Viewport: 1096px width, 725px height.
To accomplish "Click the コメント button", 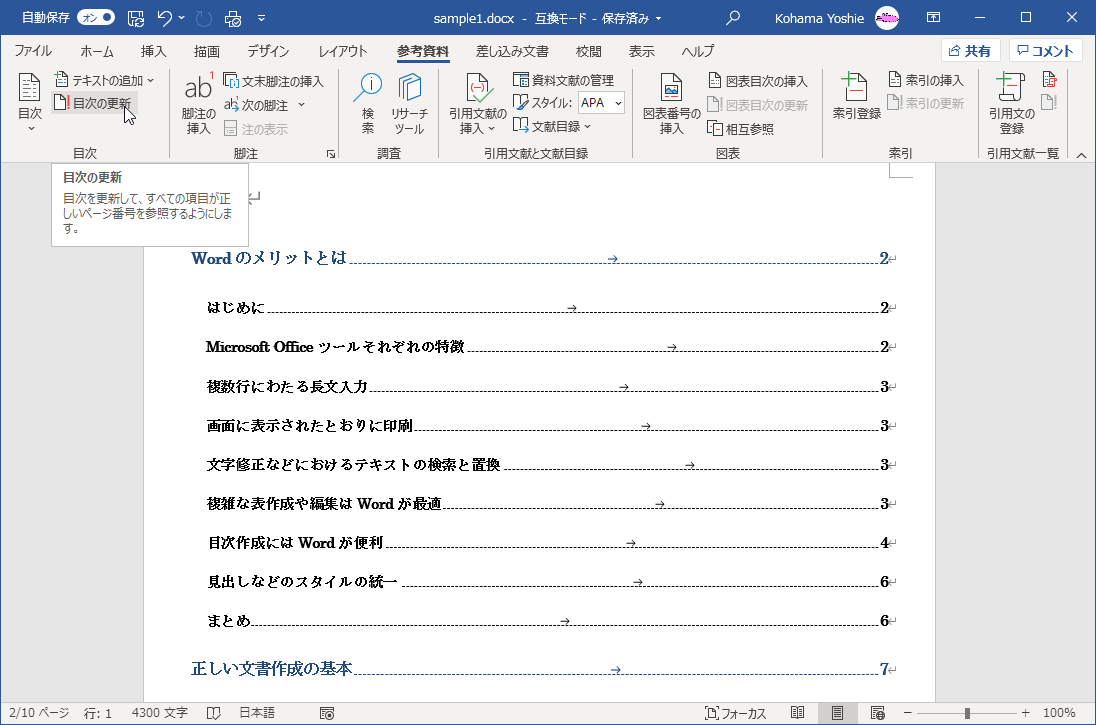I will pyautogui.click(x=1045, y=50).
